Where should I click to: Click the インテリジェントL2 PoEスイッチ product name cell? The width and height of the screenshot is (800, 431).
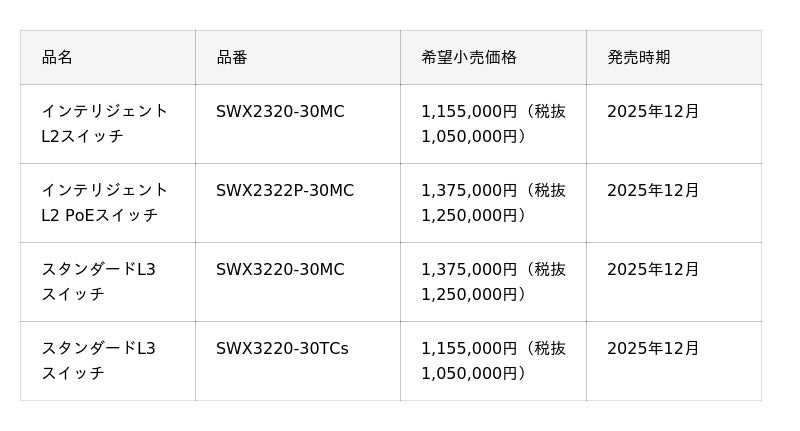[105, 203]
